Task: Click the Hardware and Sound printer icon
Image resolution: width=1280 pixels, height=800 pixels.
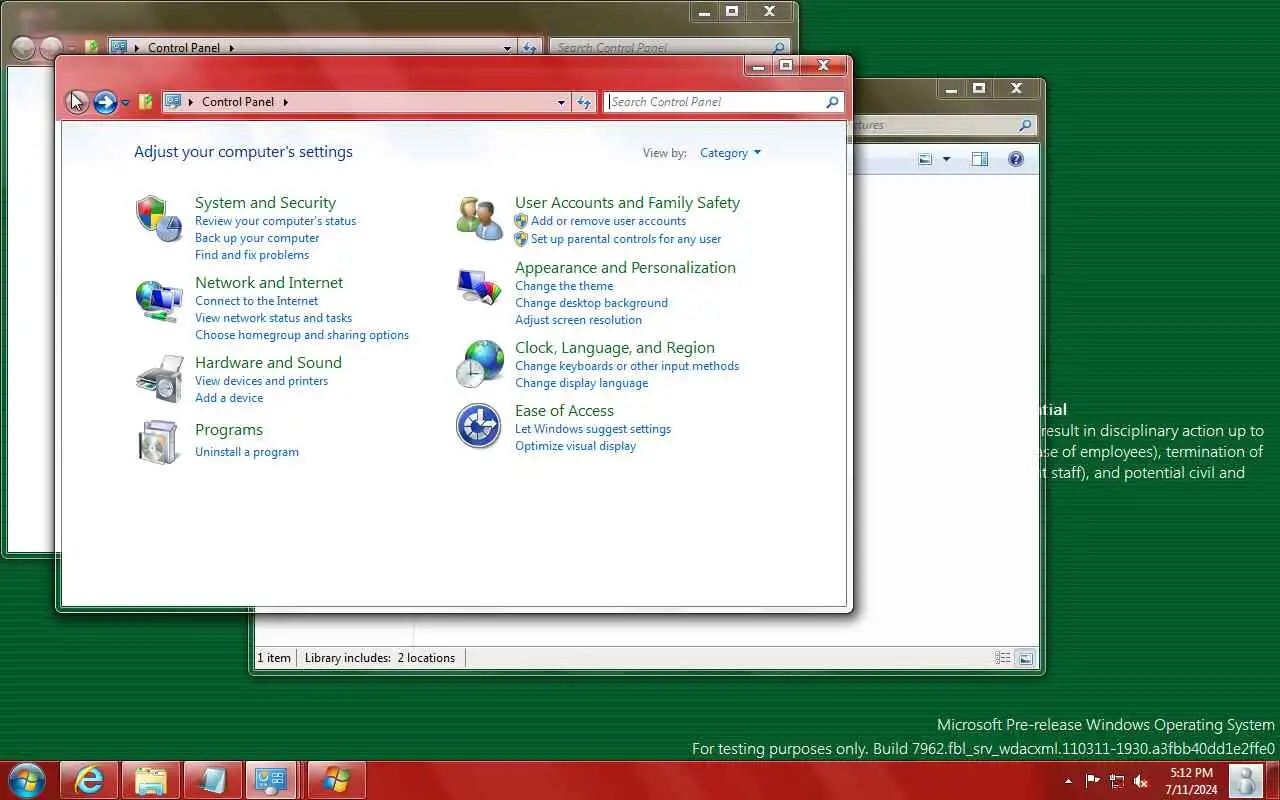Action: 159,378
